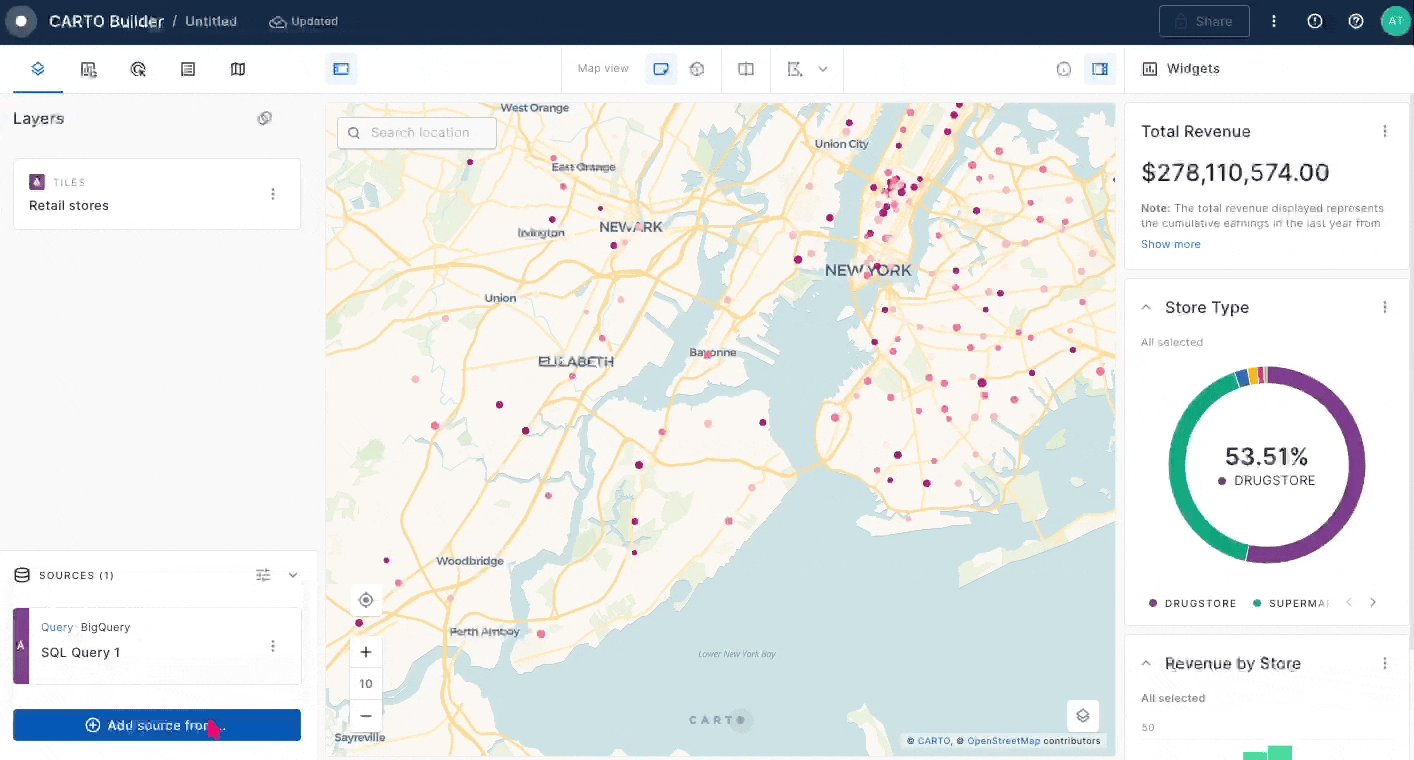
Task: Open Total Revenue widget options menu
Action: pyautogui.click(x=1385, y=131)
